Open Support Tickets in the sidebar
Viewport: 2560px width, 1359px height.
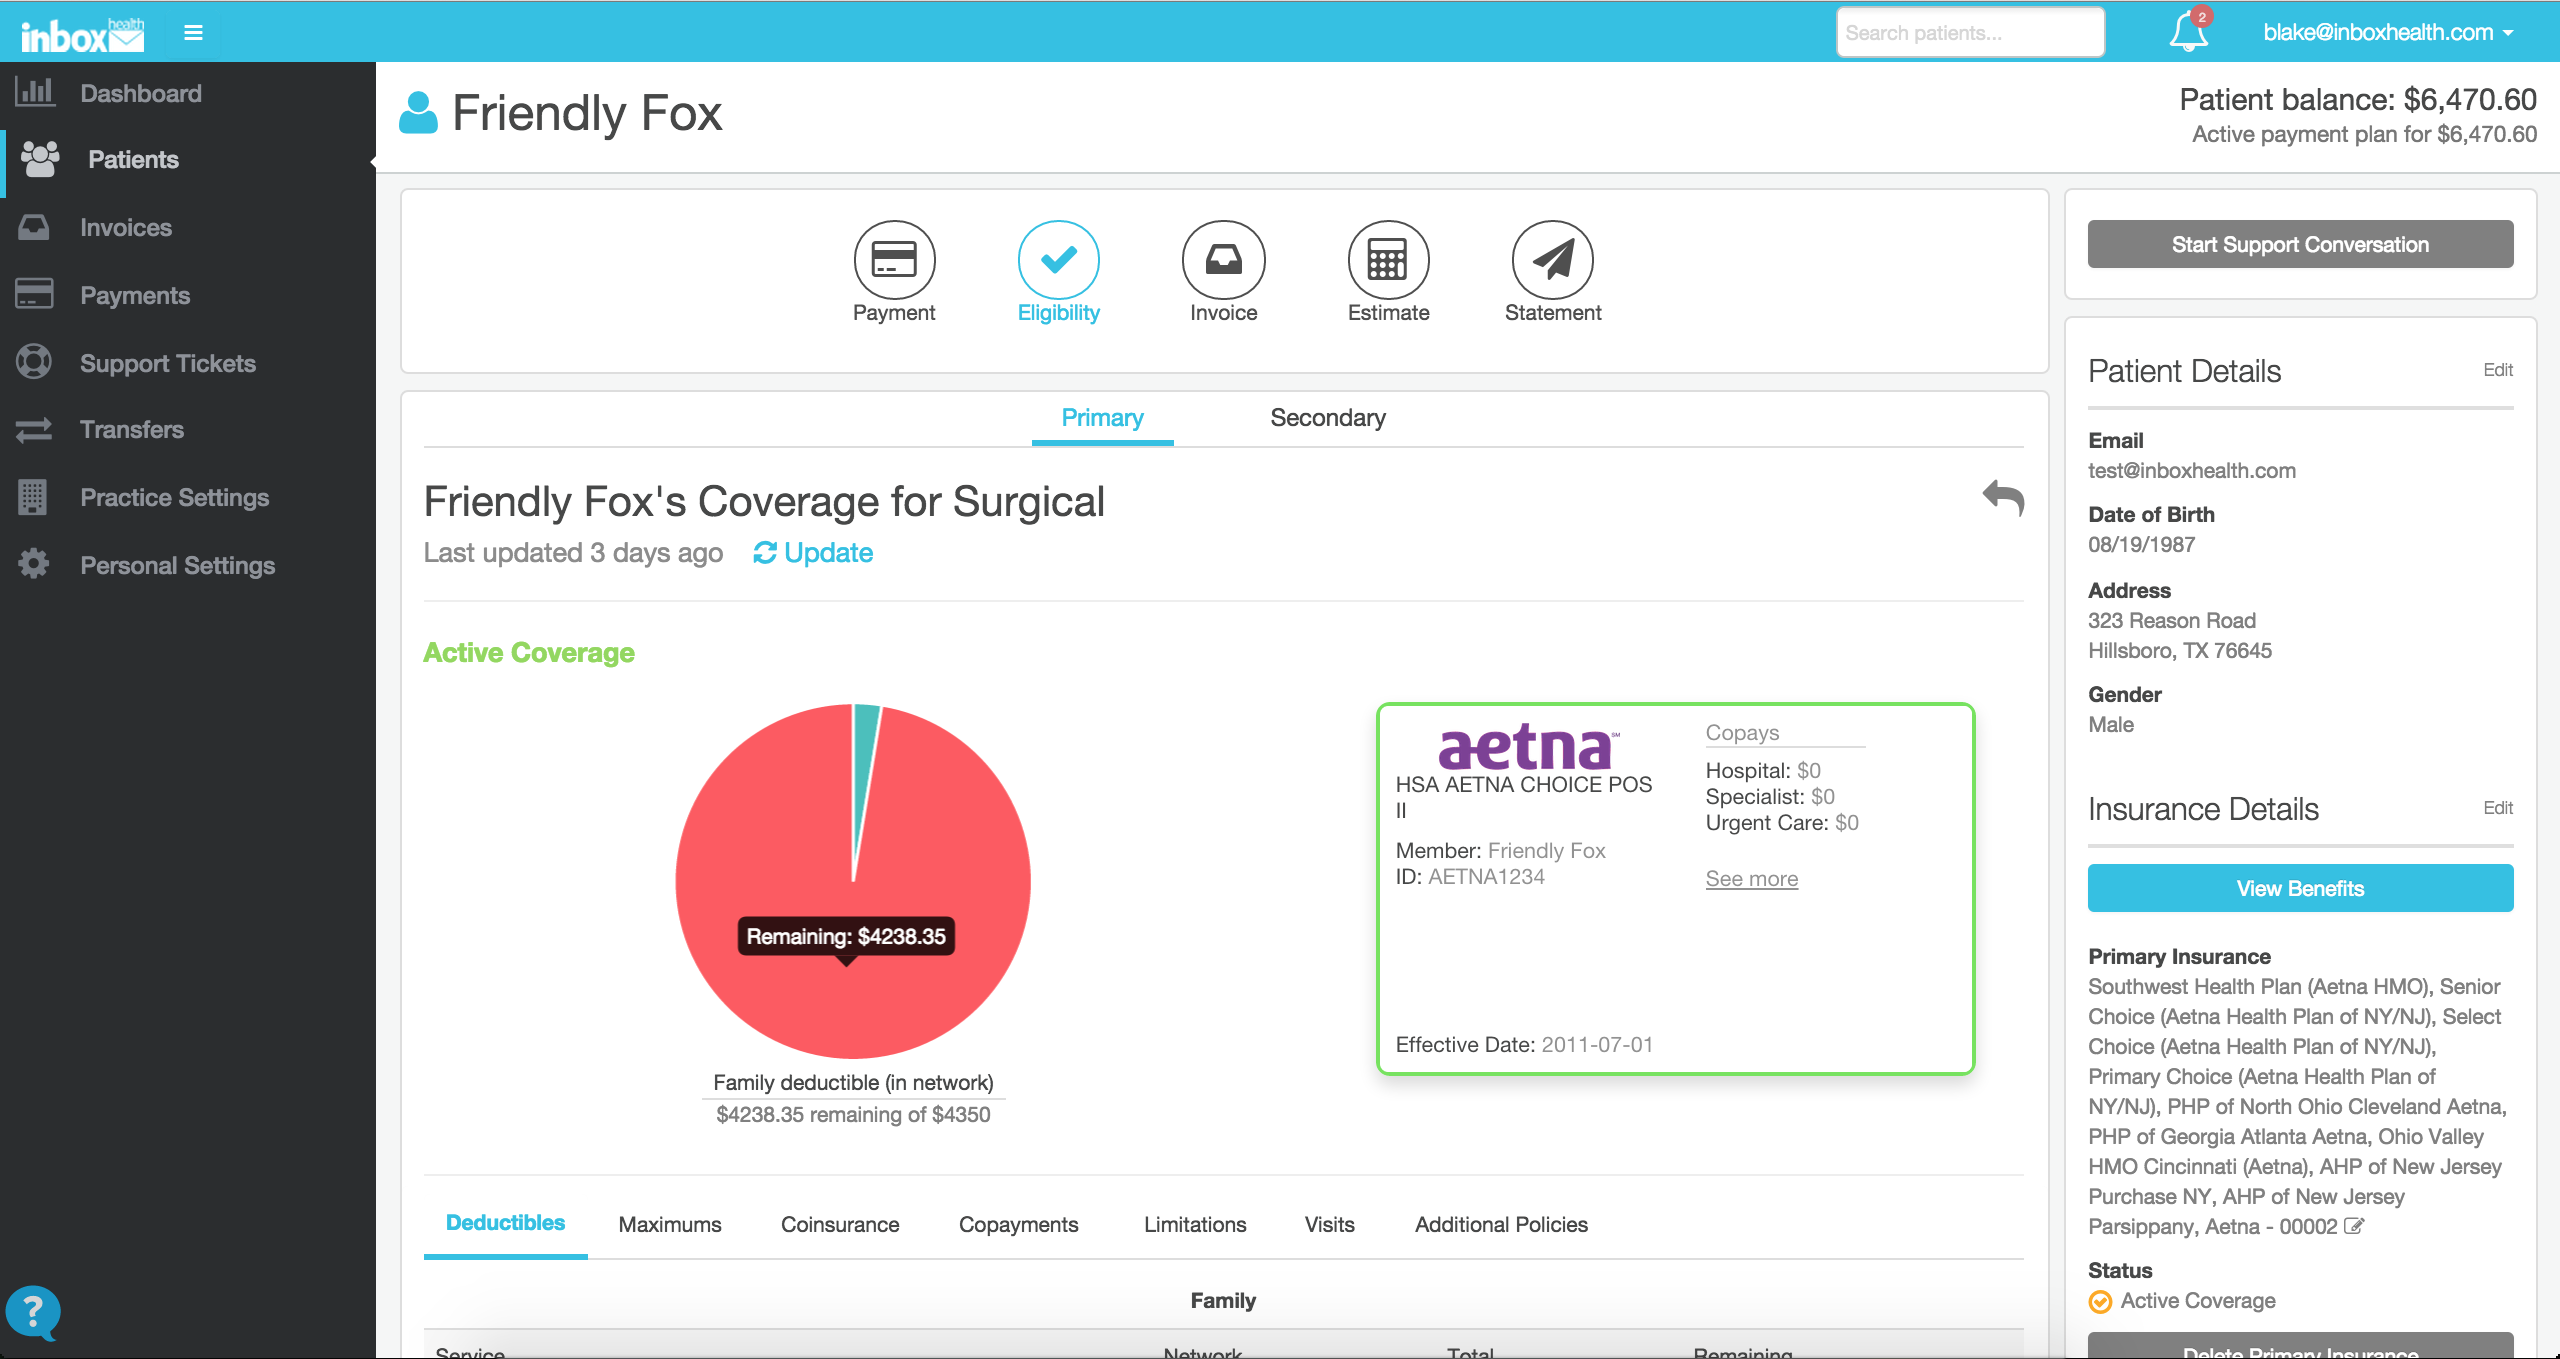(167, 363)
